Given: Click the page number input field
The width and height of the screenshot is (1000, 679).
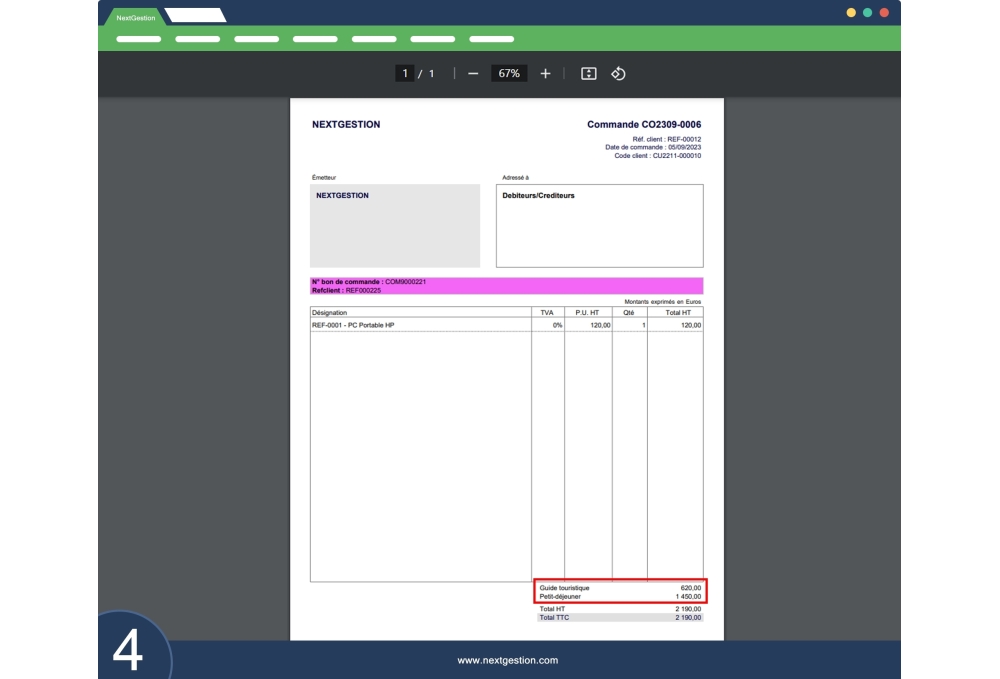Looking at the screenshot, I should point(404,73).
